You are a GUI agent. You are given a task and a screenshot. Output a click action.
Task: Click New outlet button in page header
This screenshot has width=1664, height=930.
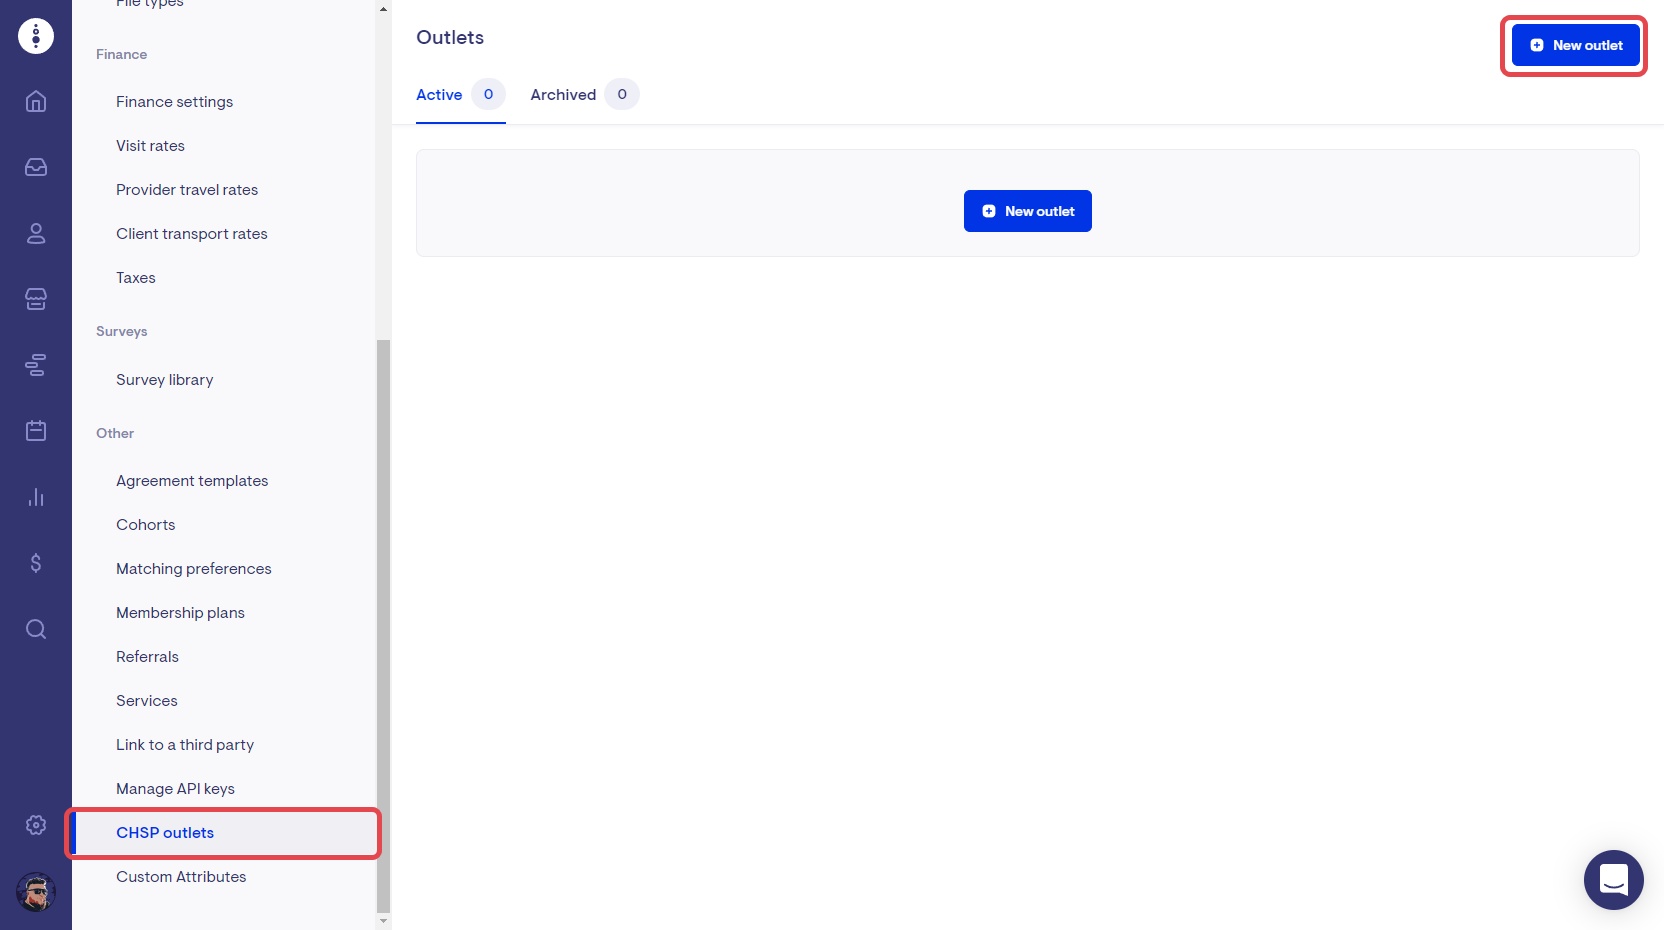pos(1575,45)
